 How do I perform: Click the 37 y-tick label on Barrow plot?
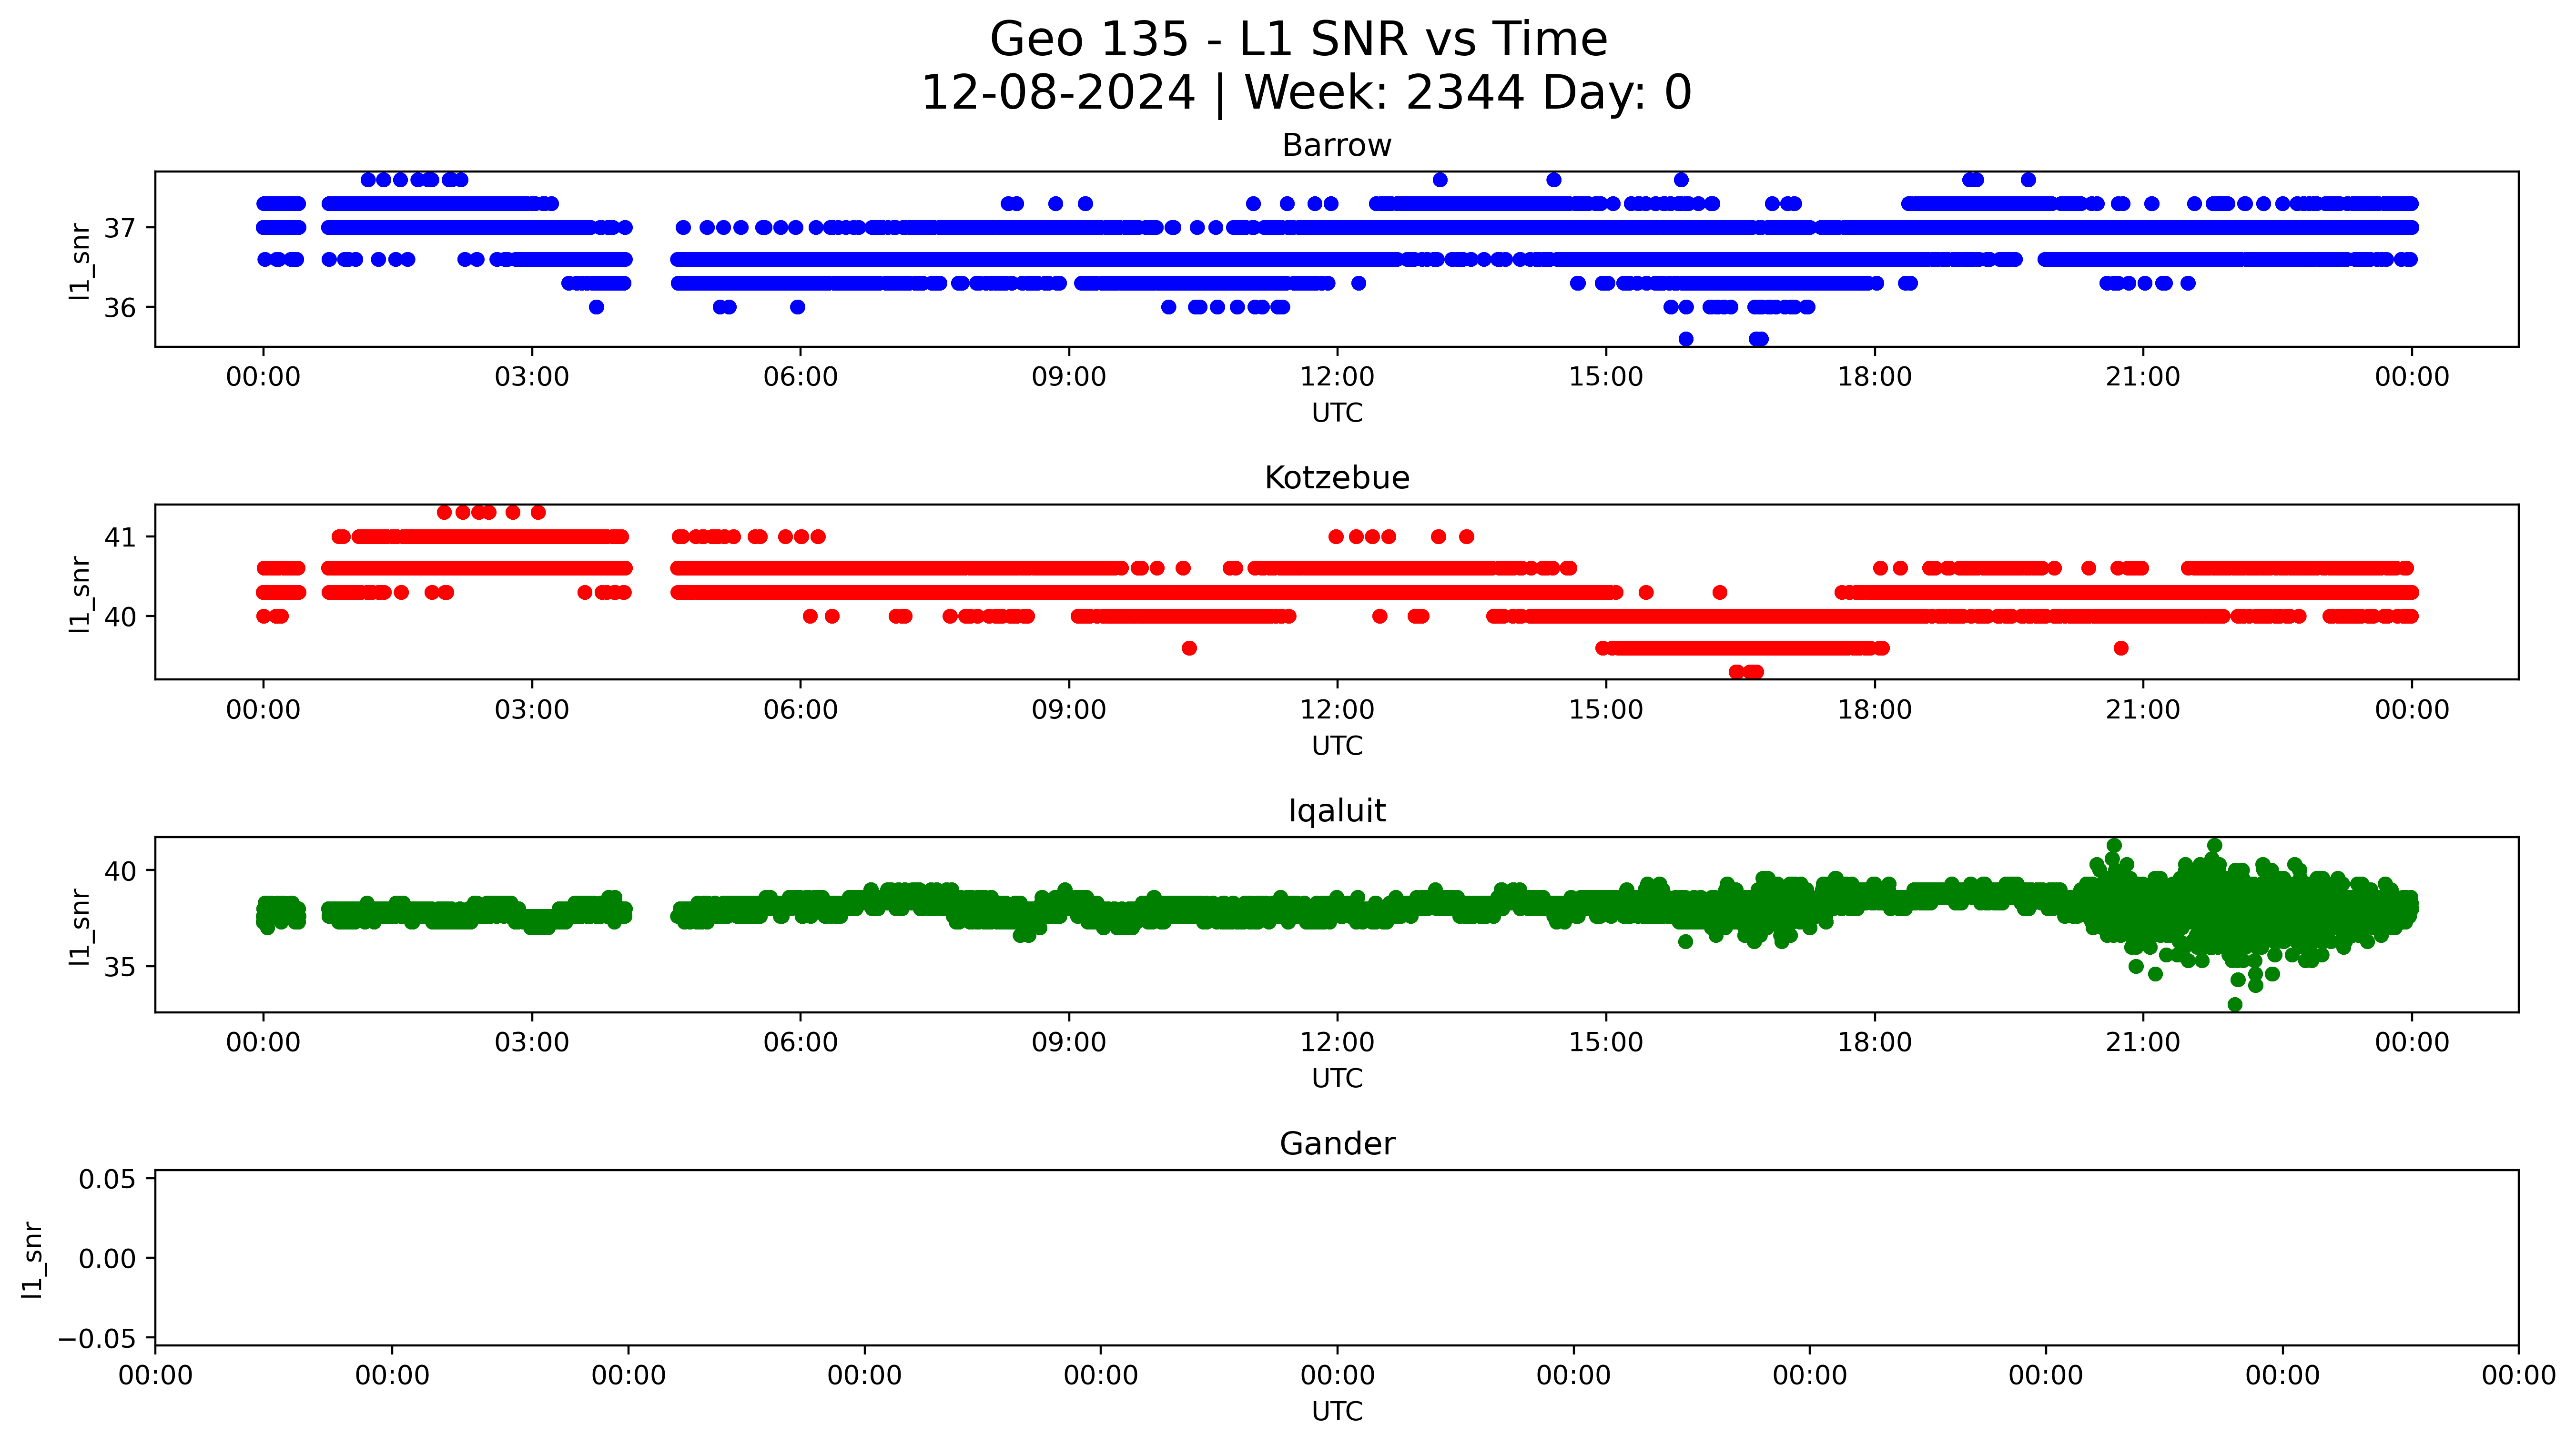[x=120, y=229]
